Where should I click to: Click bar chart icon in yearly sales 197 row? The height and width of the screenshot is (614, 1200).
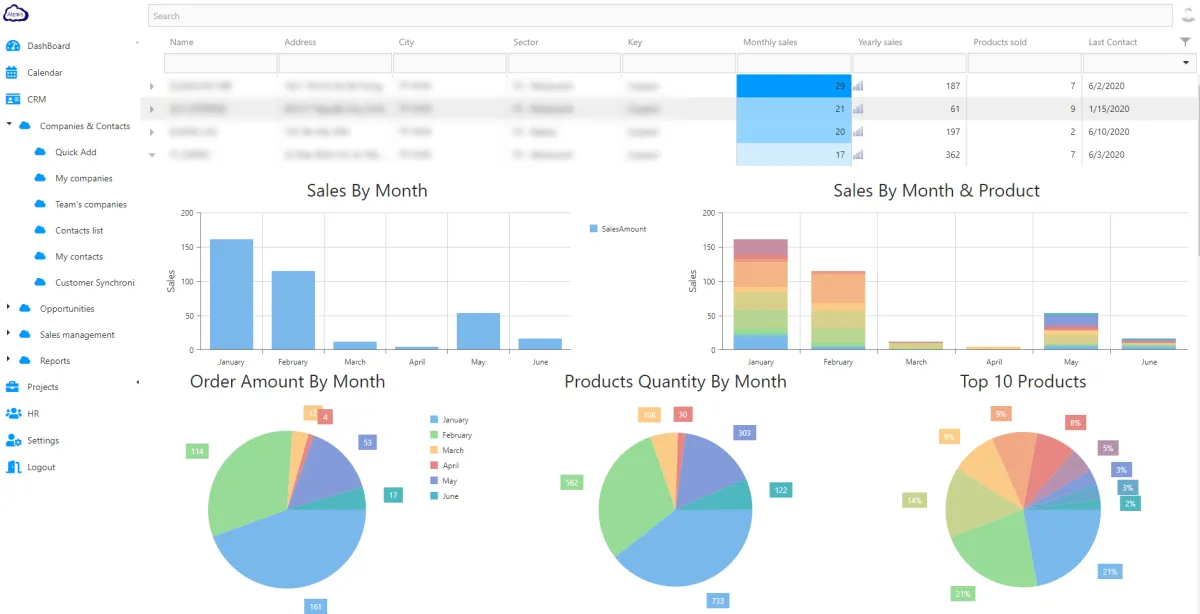(858, 132)
